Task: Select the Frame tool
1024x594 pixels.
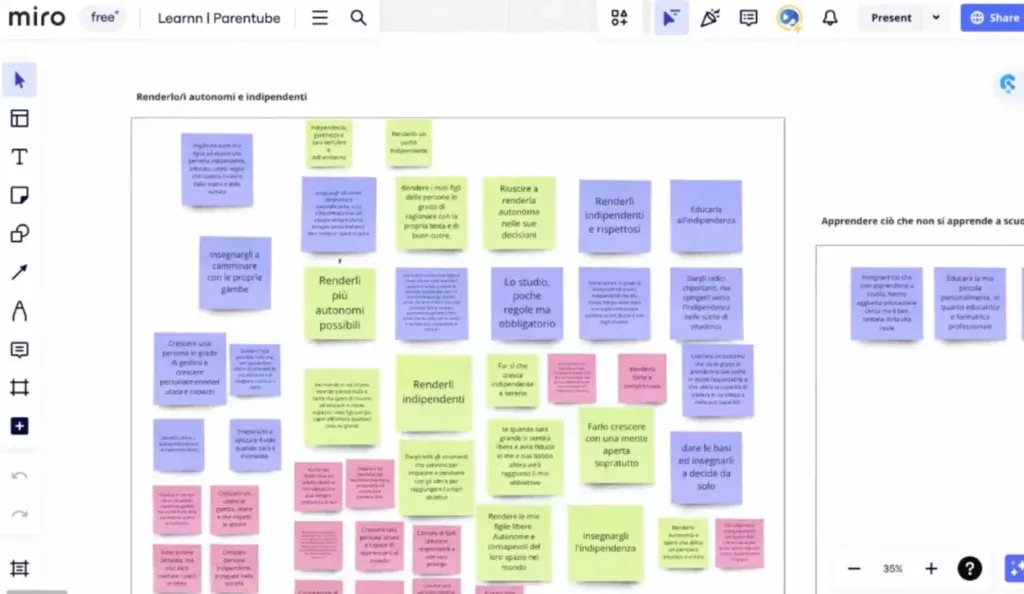Action: click(x=20, y=388)
